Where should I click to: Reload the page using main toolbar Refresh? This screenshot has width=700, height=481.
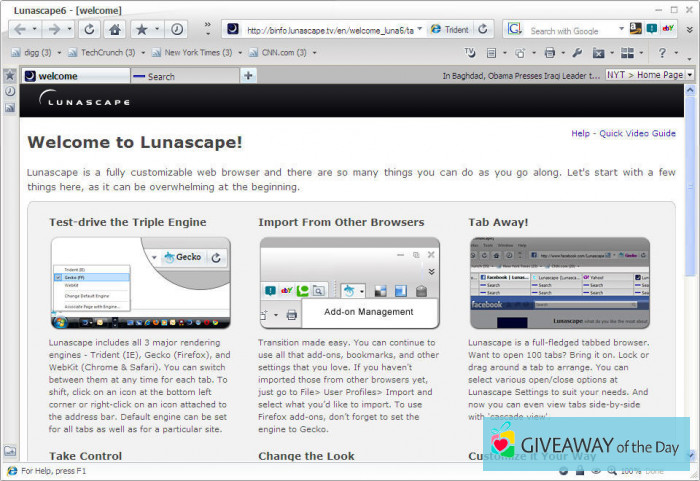(x=89, y=30)
